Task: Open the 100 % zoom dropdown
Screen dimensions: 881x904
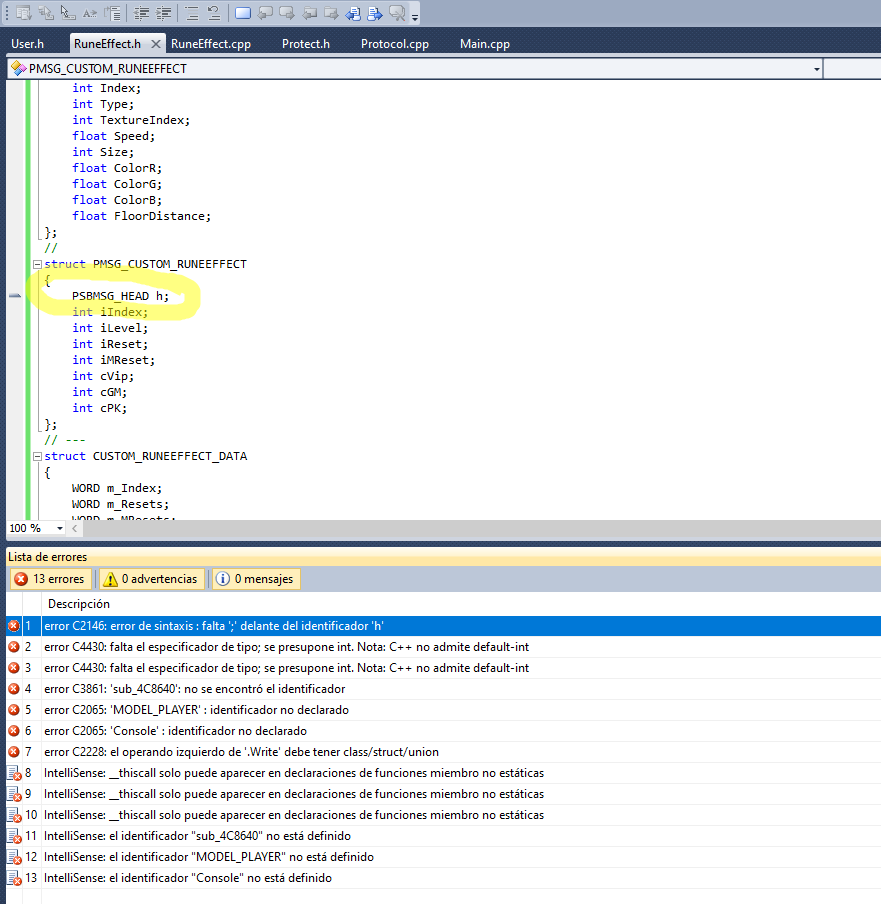Action: pos(59,528)
